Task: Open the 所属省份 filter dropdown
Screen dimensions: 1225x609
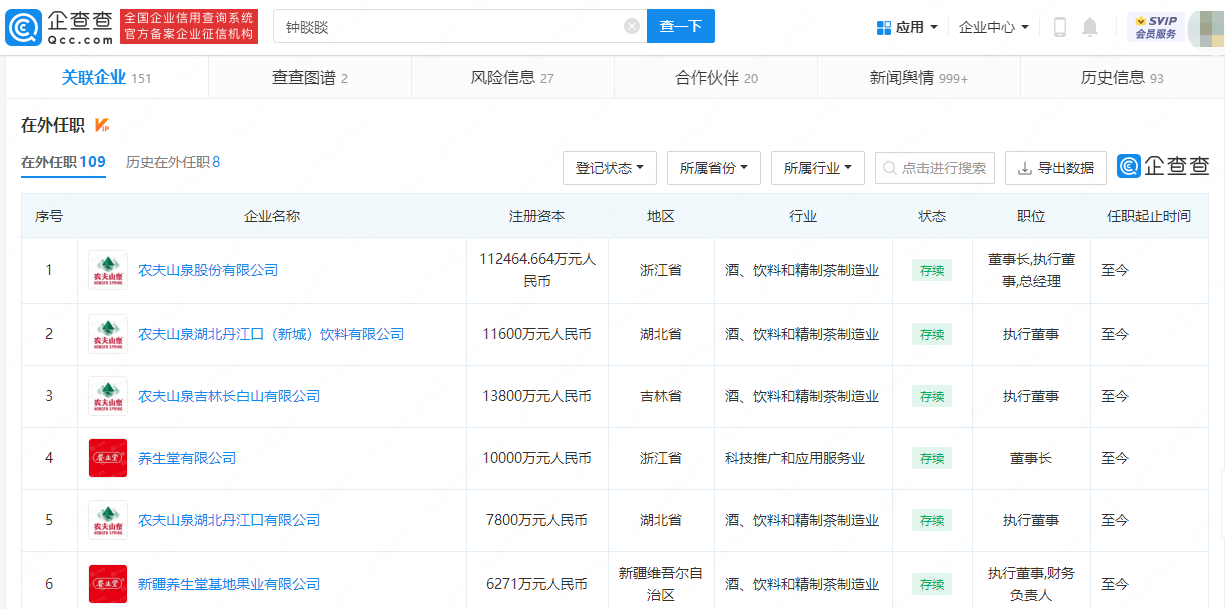Action: click(714, 168)
